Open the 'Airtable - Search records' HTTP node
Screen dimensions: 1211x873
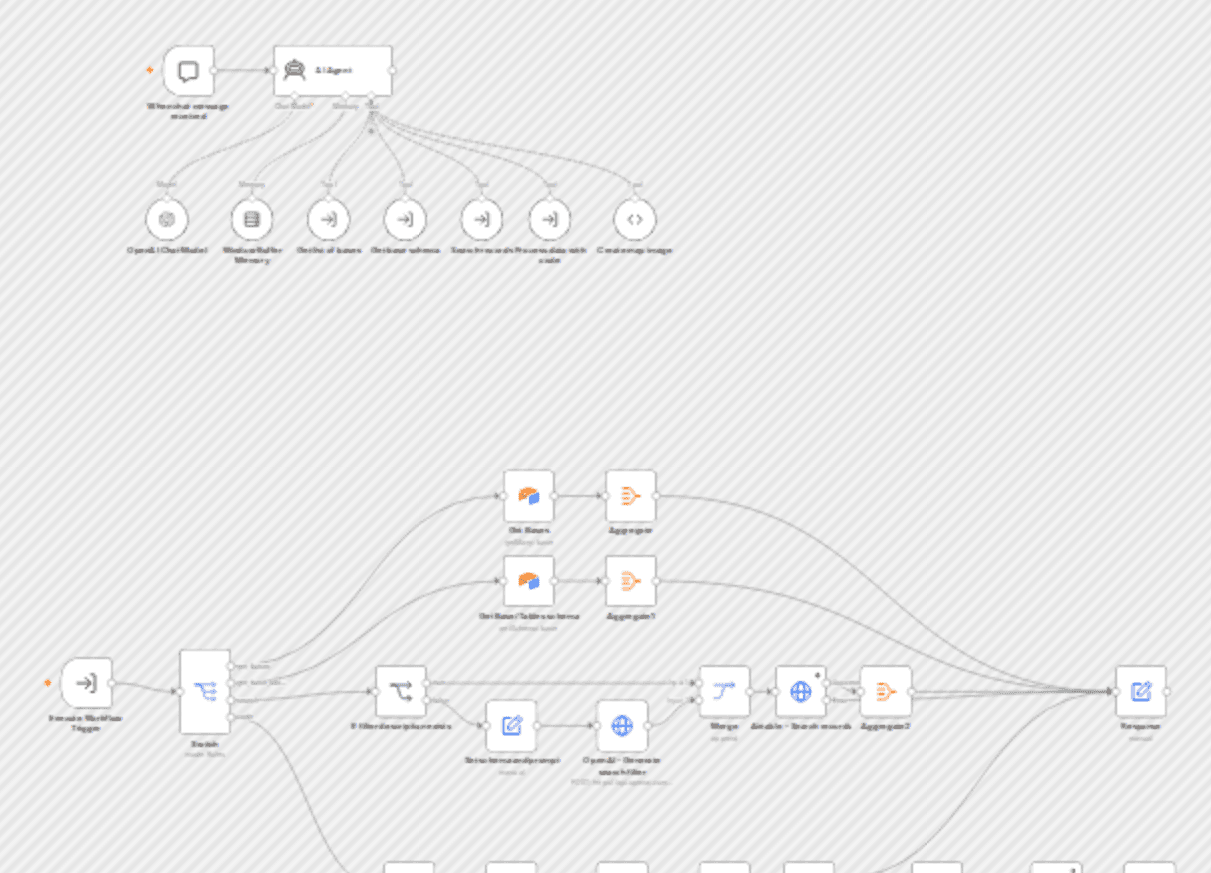click(801, 691)
